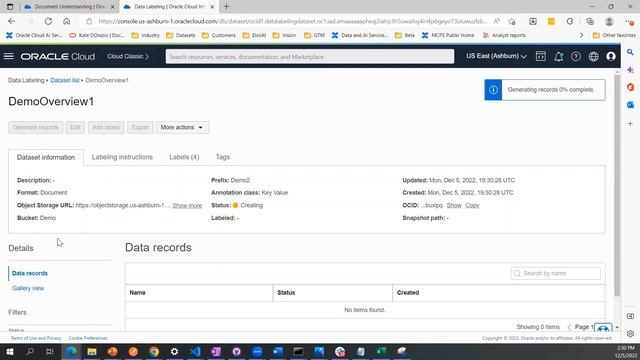Open the Edge profile avatar in the toolbar
The image size is (640, 360).
(x=609, y=21)
